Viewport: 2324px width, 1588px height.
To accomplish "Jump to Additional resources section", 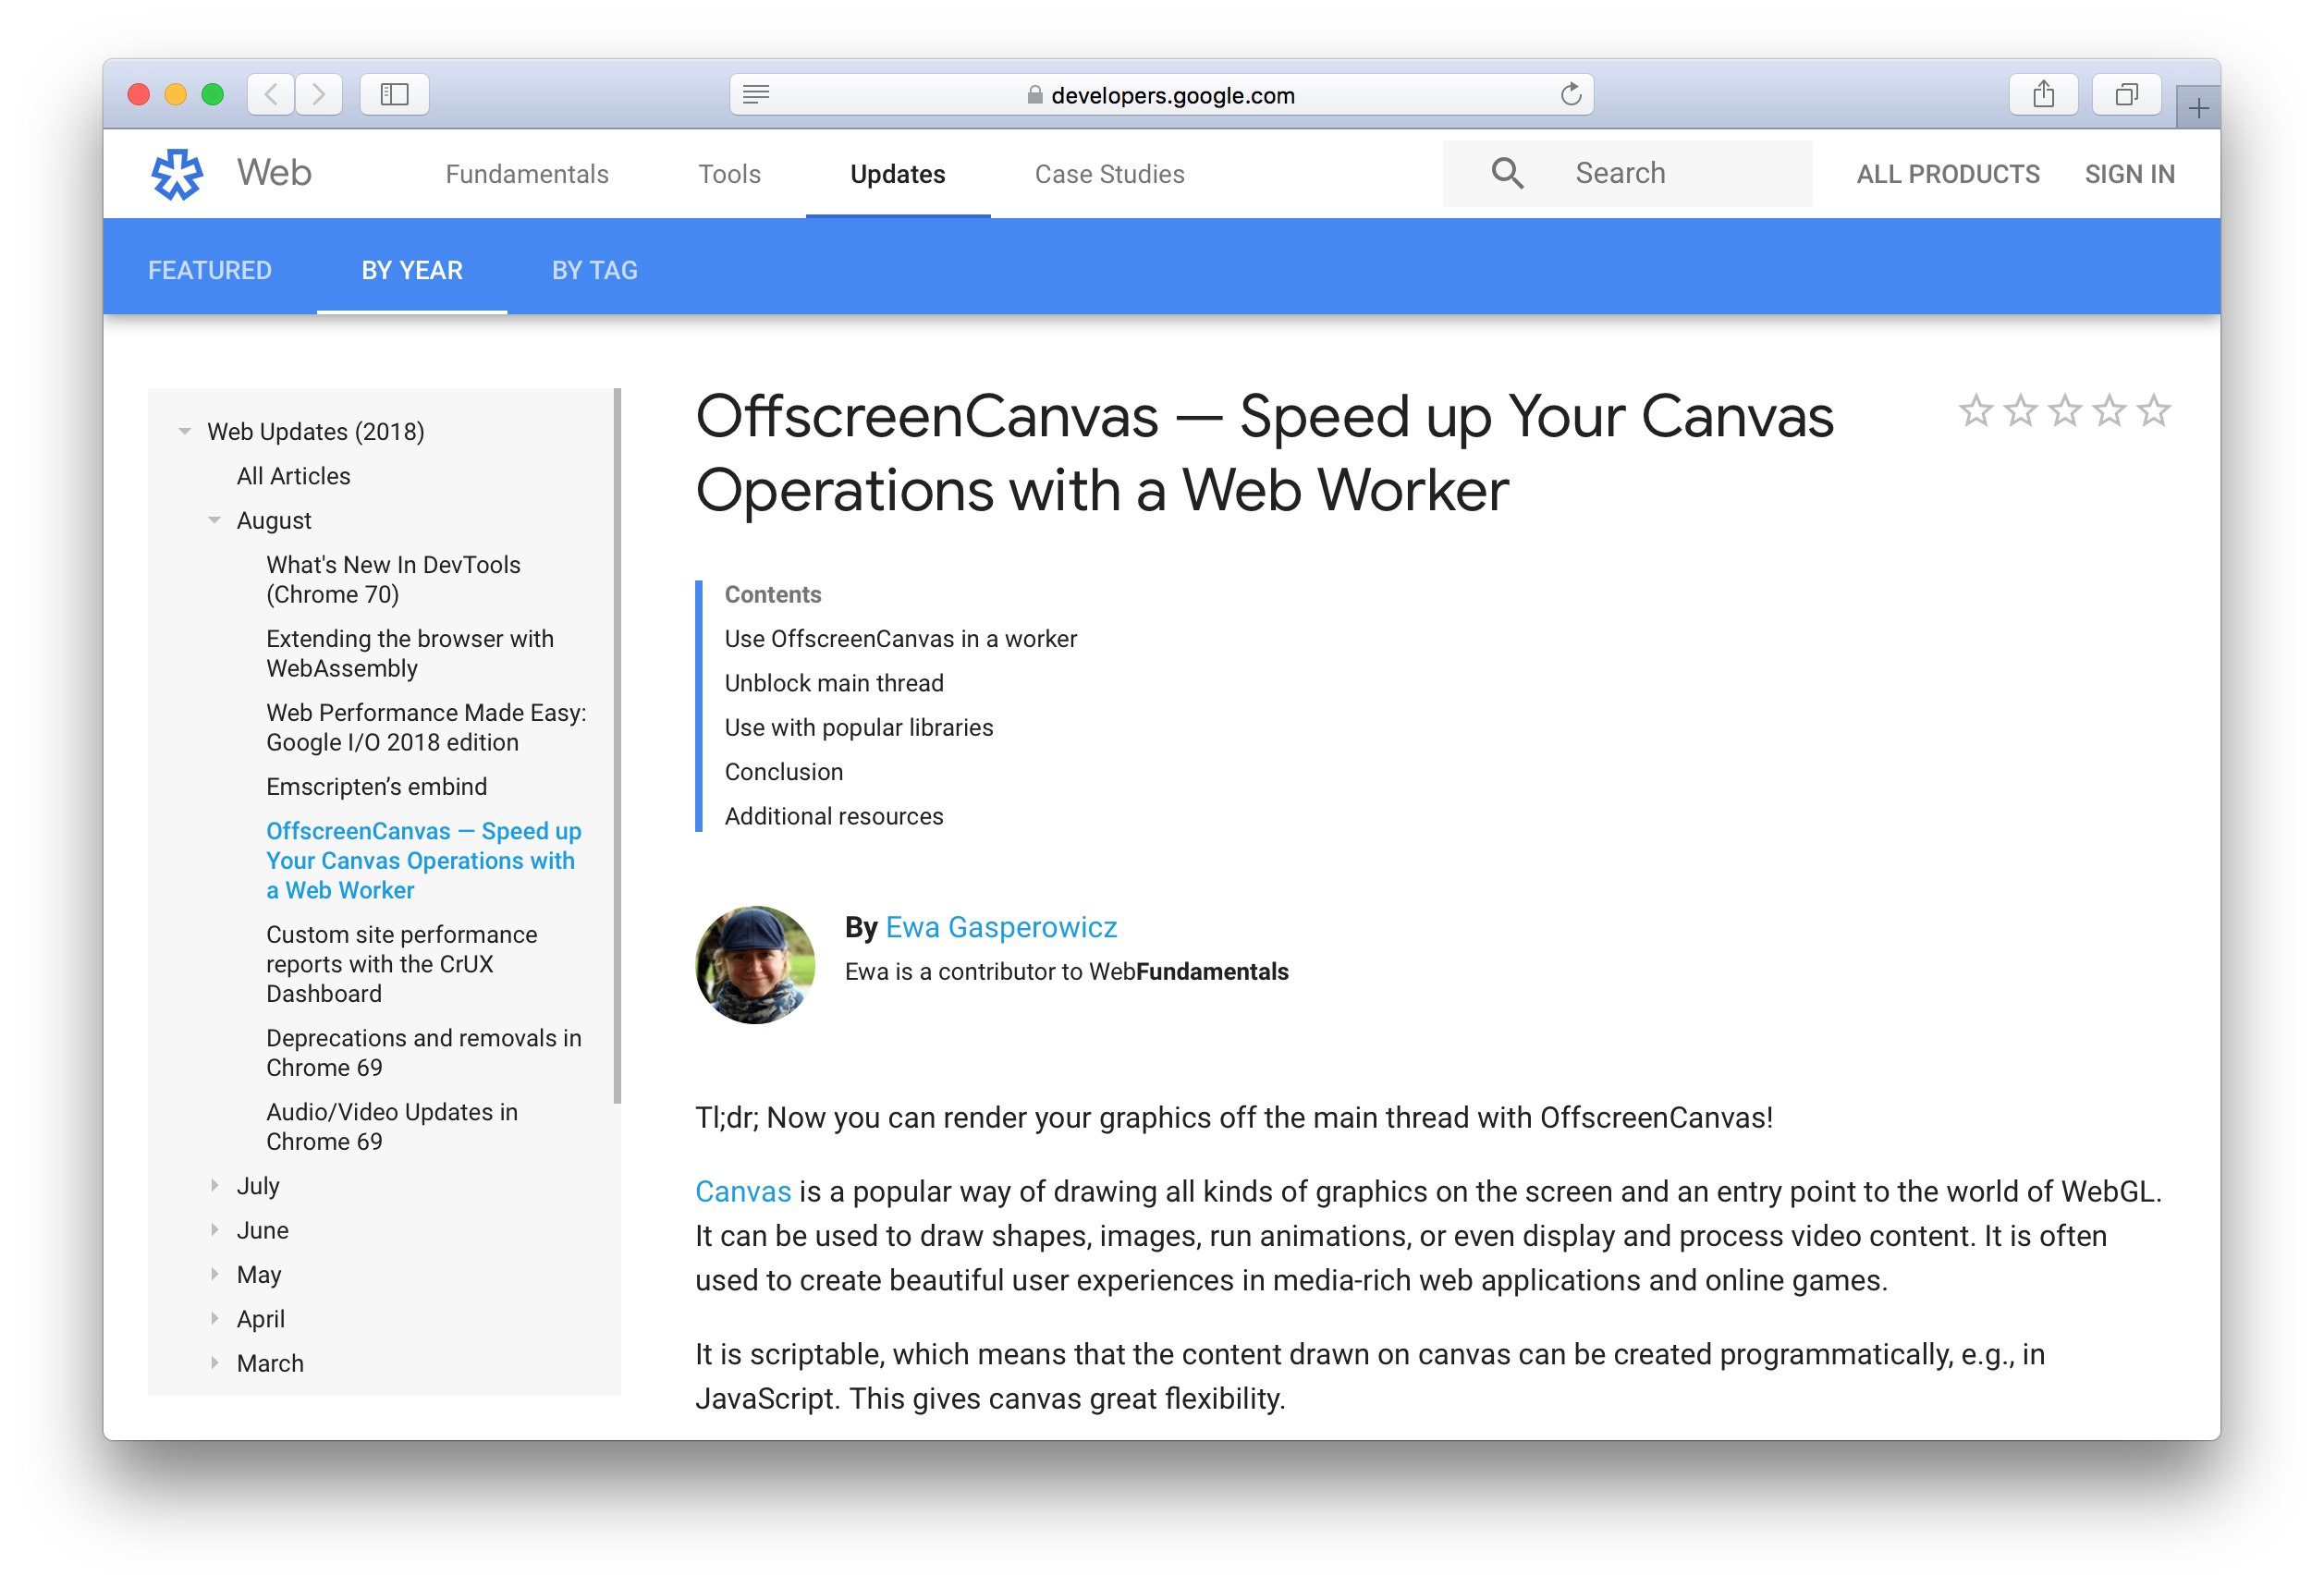I will [x=833, y=816].
